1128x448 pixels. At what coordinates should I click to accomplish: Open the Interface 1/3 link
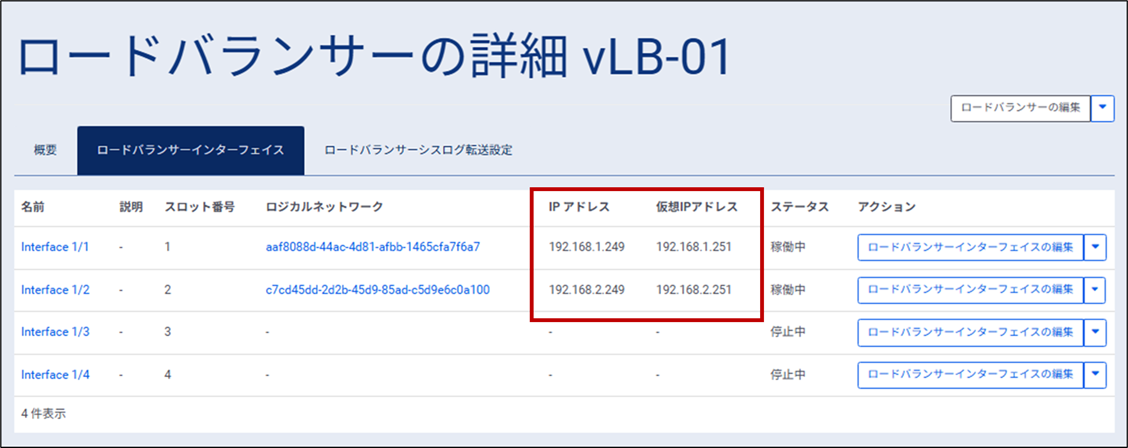[55, 332]
